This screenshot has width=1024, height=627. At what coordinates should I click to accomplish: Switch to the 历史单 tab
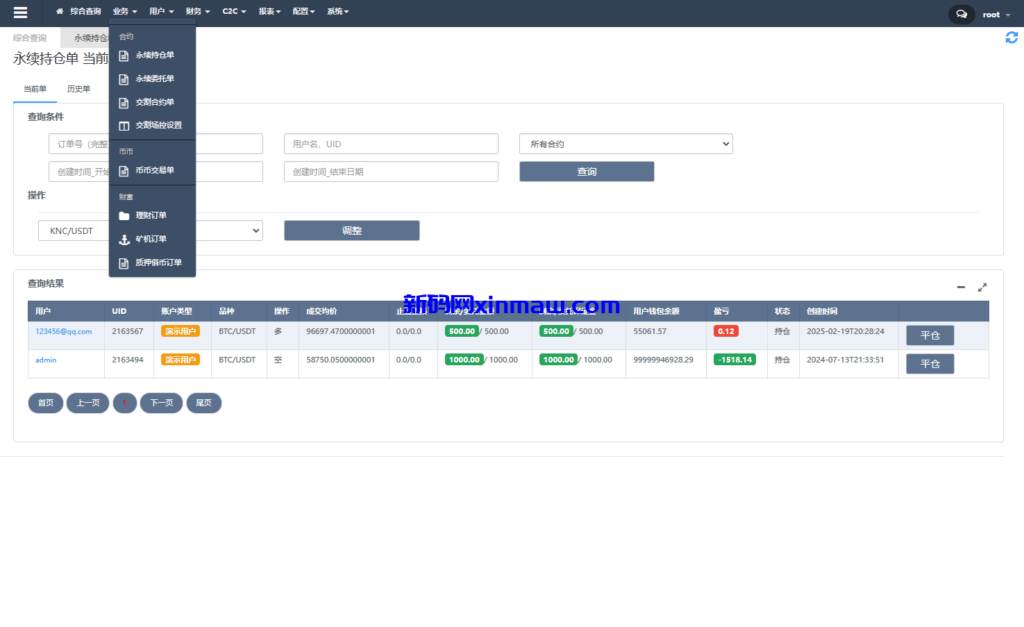pyautogui.click(x=78, y=89)
